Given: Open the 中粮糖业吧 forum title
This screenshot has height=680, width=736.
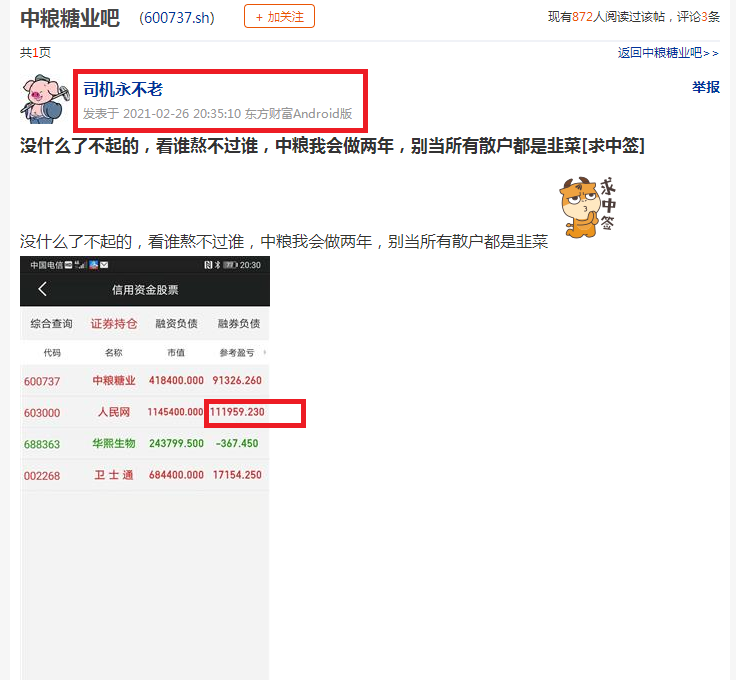Looking at the screenshot, I should pos(70,18).
